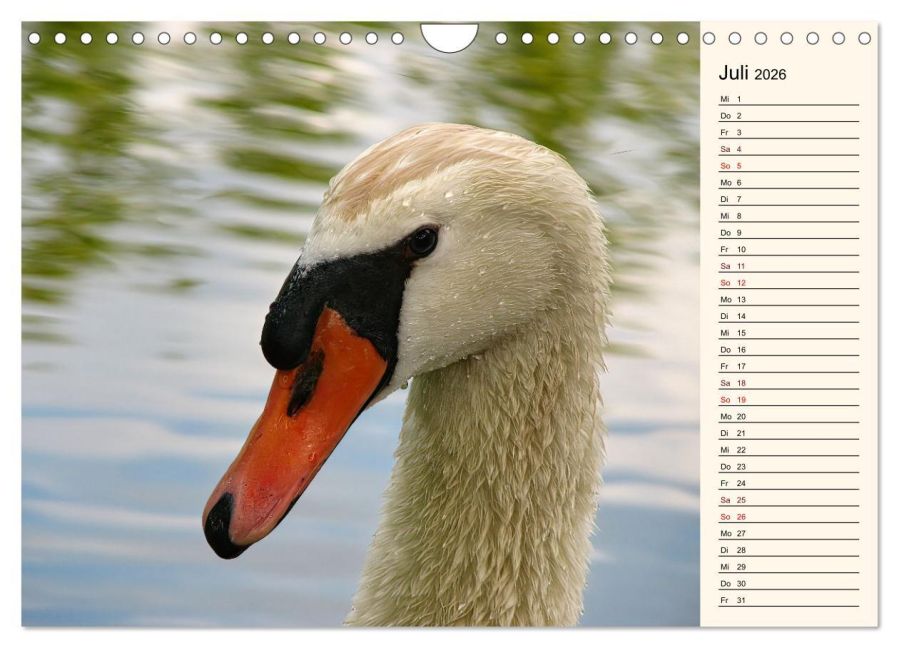Click the Sa 25 date row

[789, 500]
